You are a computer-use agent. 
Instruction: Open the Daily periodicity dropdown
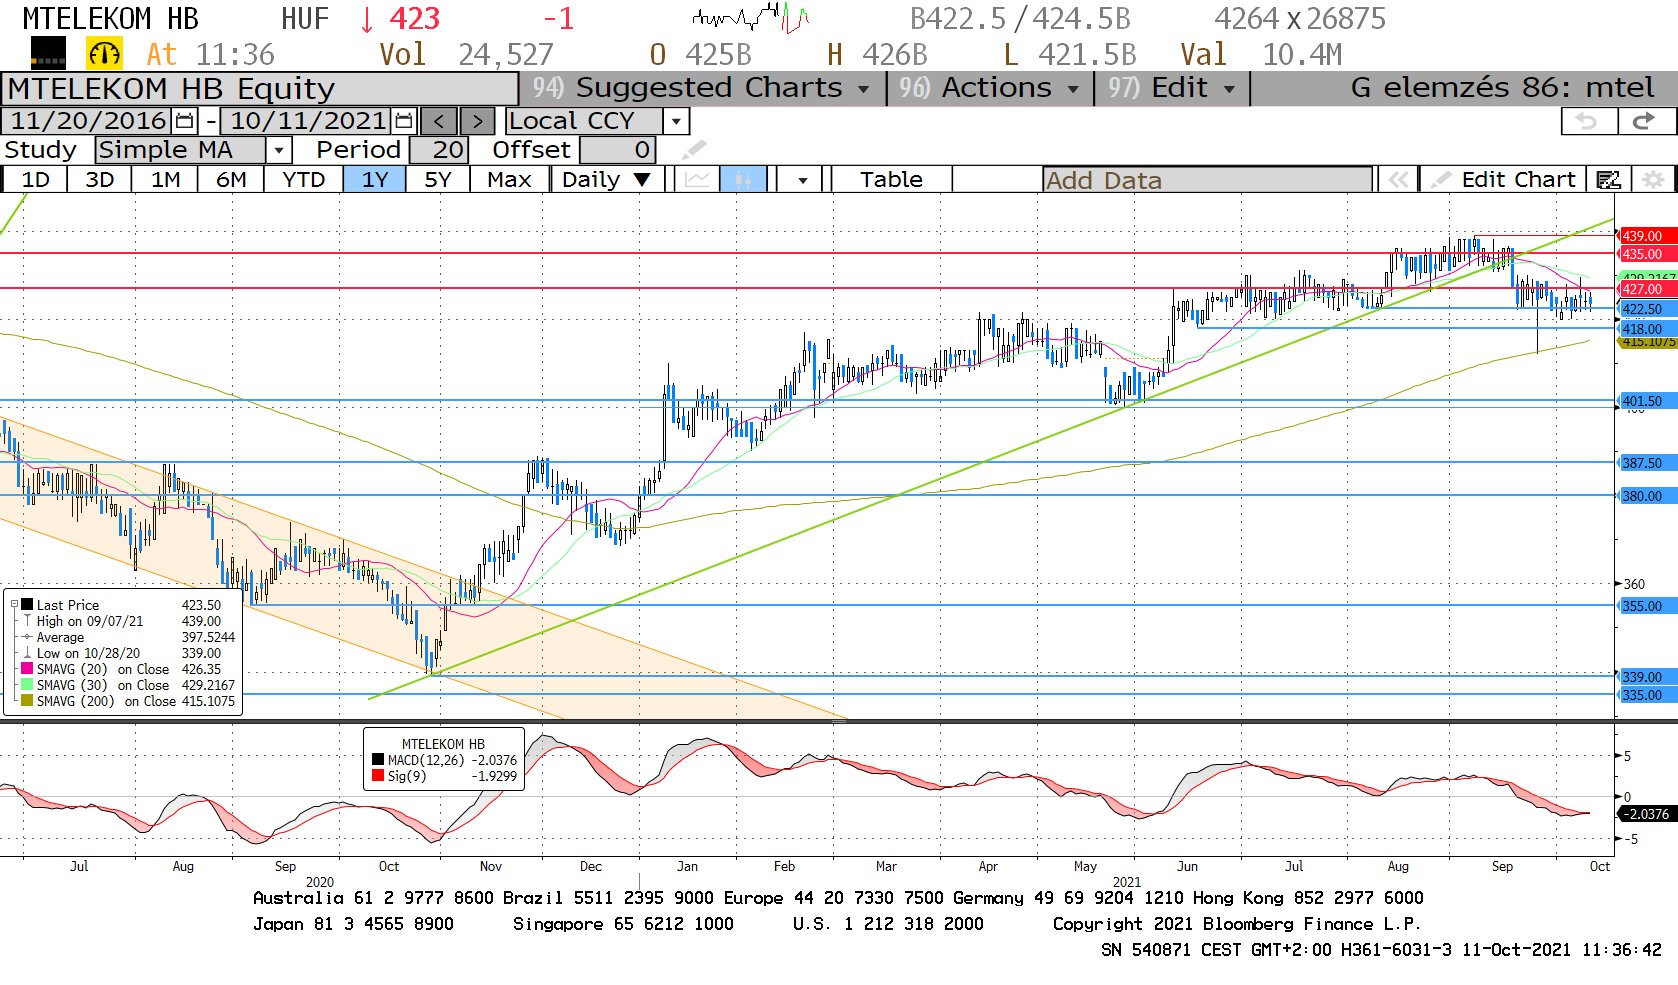click(606, 179)
